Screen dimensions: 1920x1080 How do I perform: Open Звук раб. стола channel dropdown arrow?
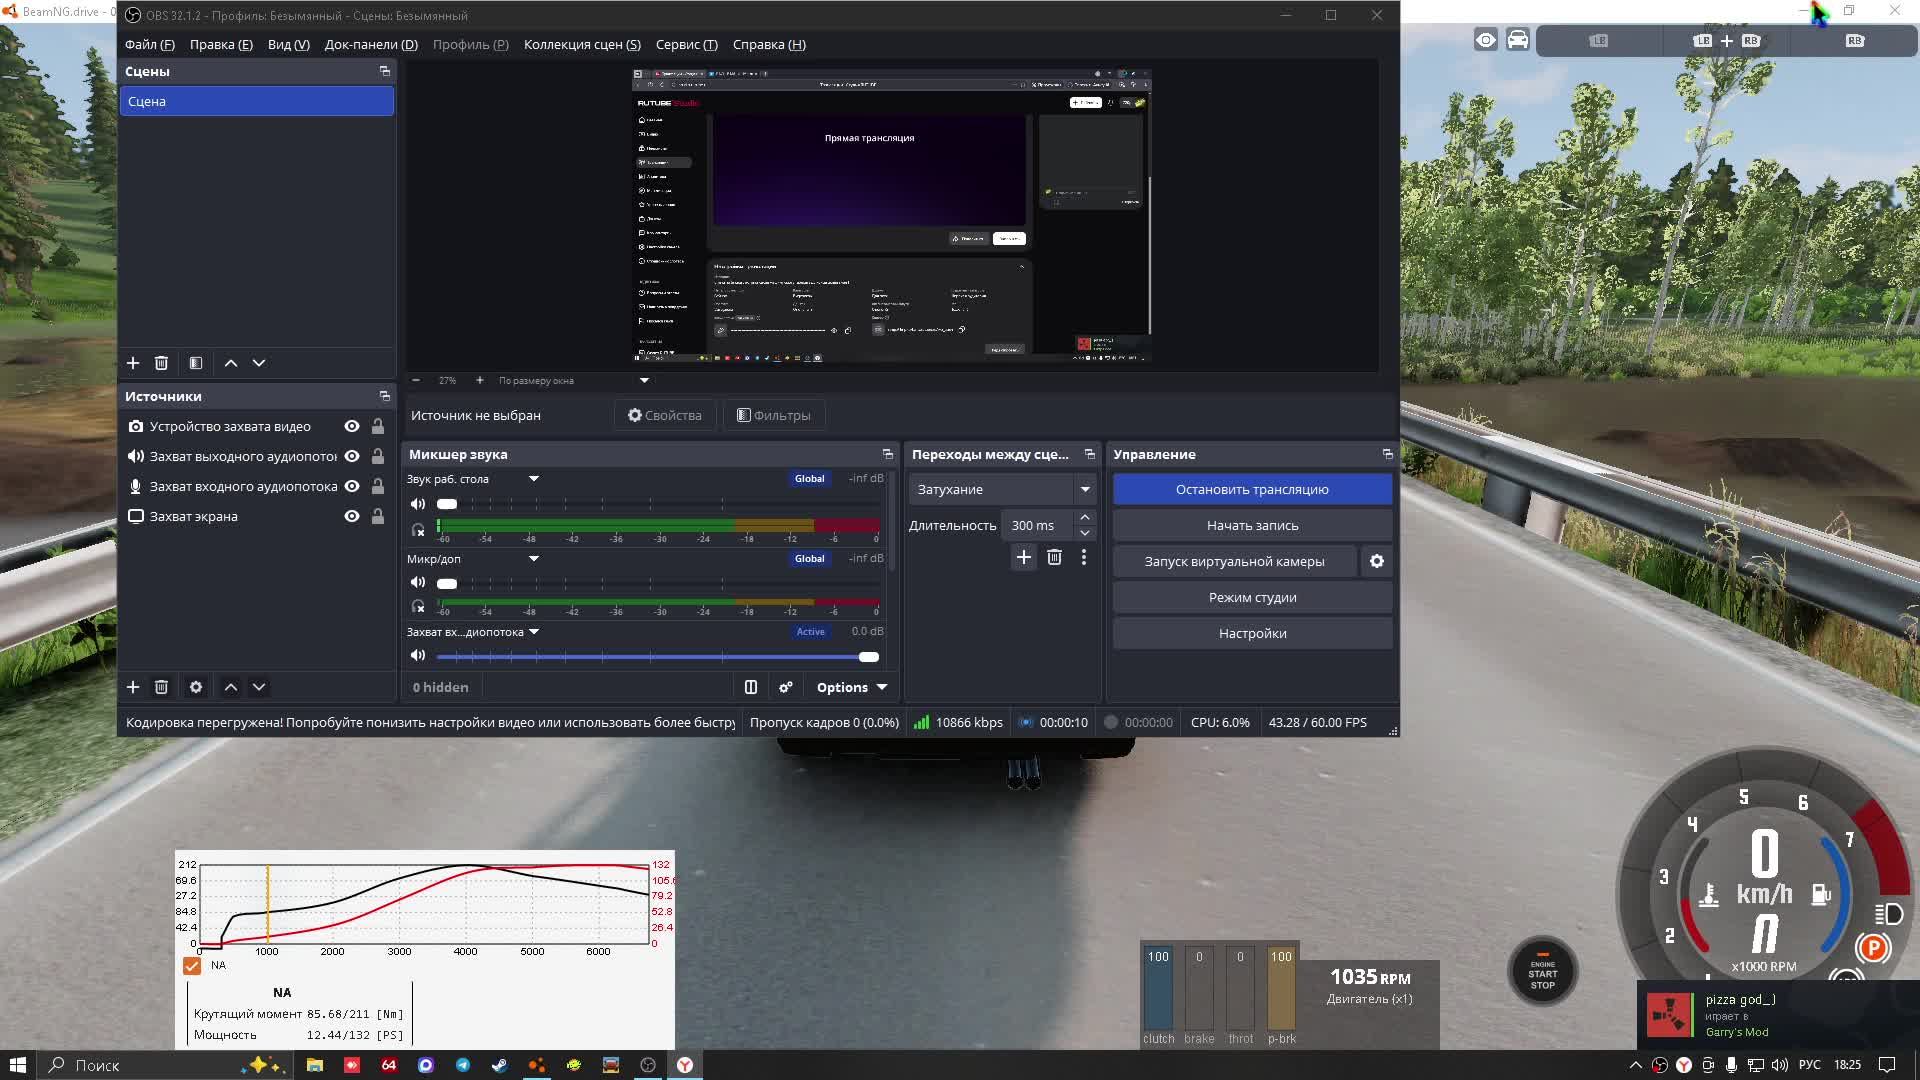click(x=534, y=479)
